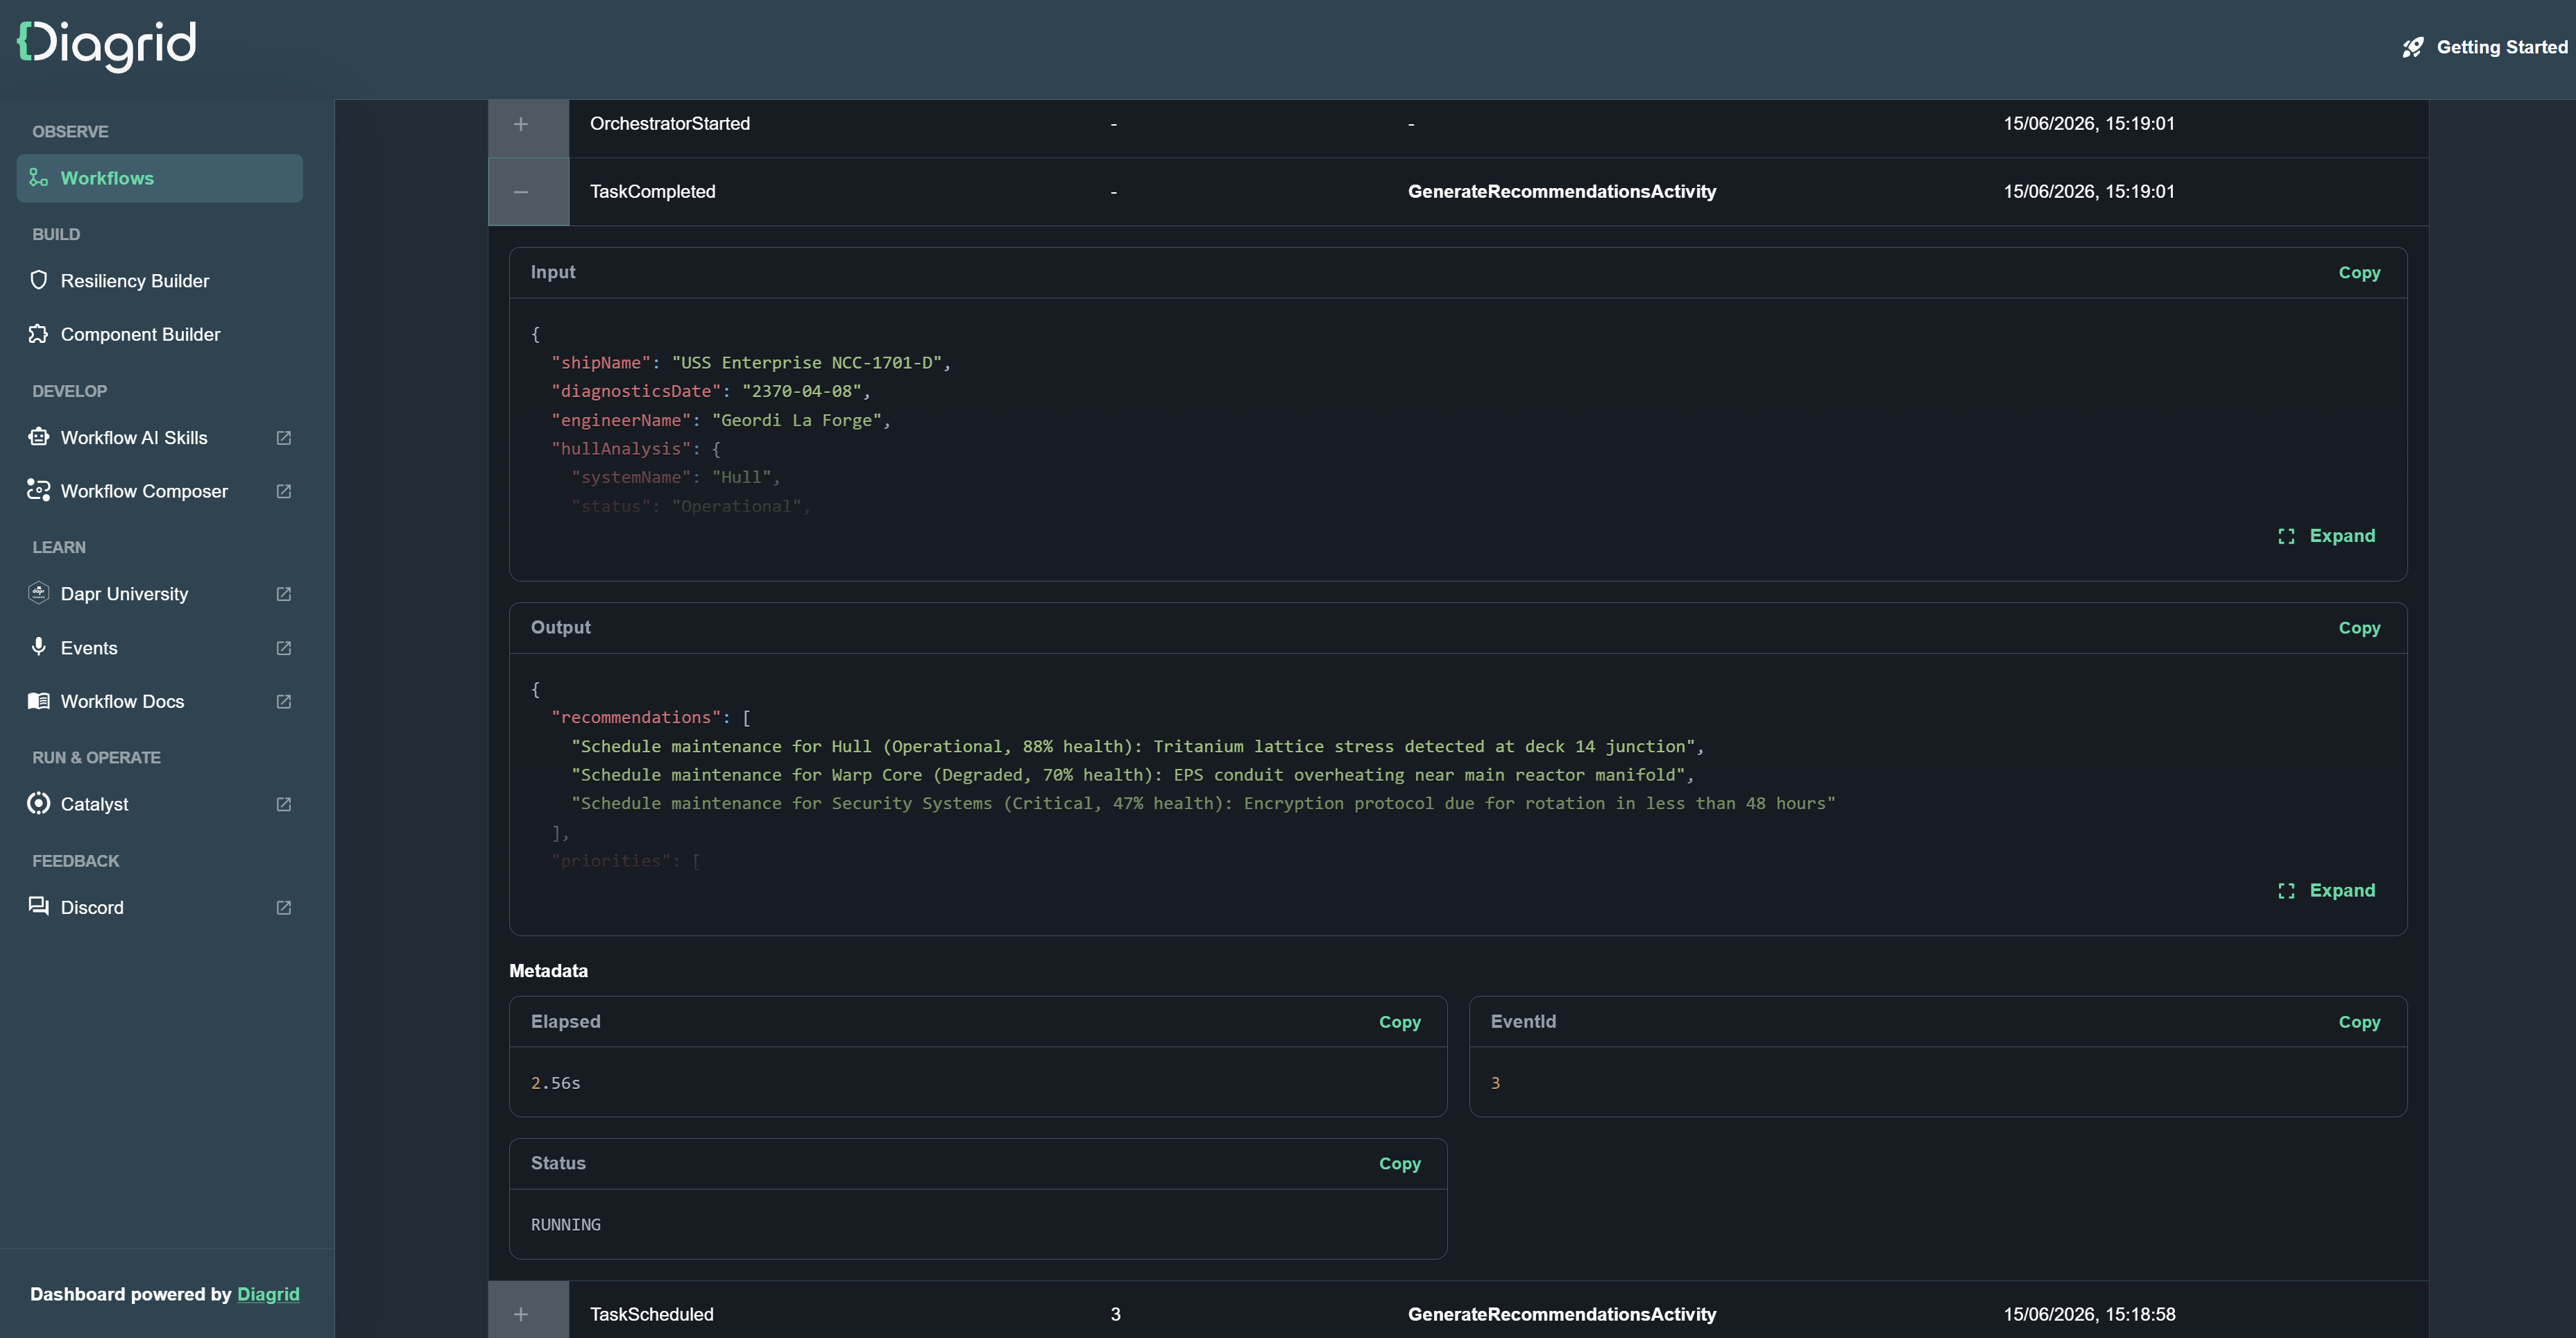Expand the OrchestratorStarted row
This screenshot has height=1338, width=2576.
pyautogui.click(x=521, y=124)
